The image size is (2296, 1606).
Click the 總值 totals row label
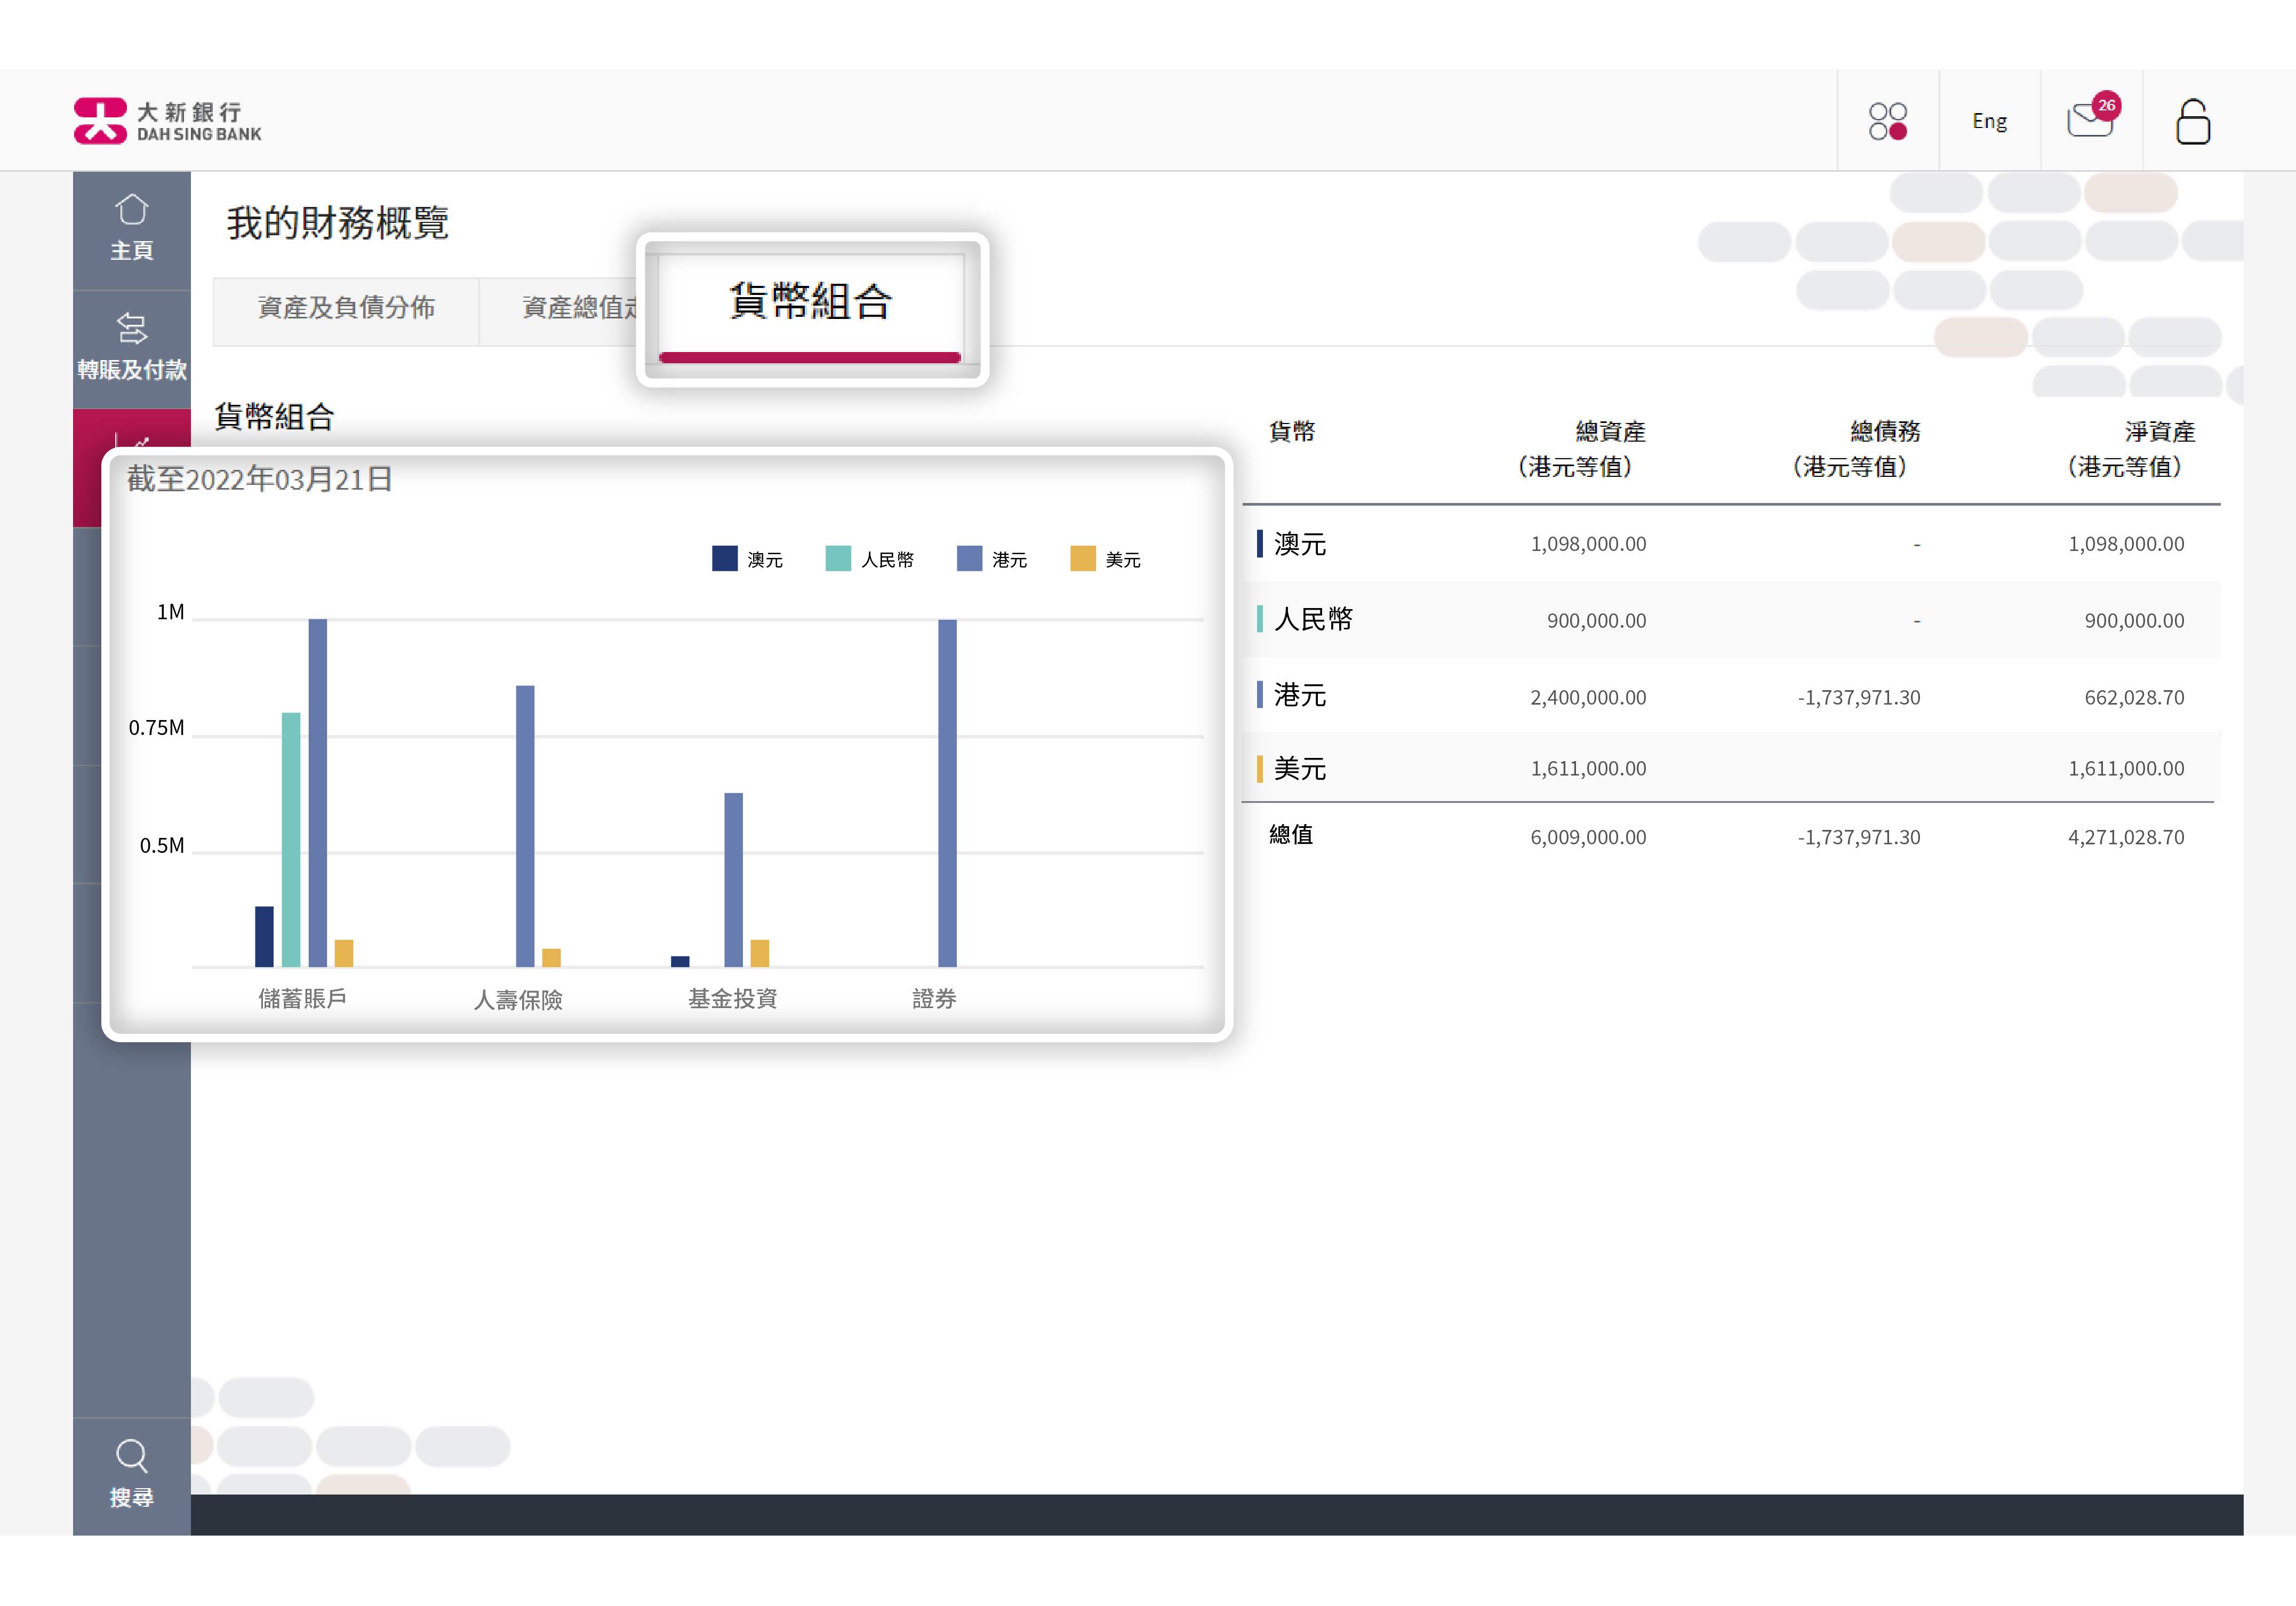click(1291, 835)
